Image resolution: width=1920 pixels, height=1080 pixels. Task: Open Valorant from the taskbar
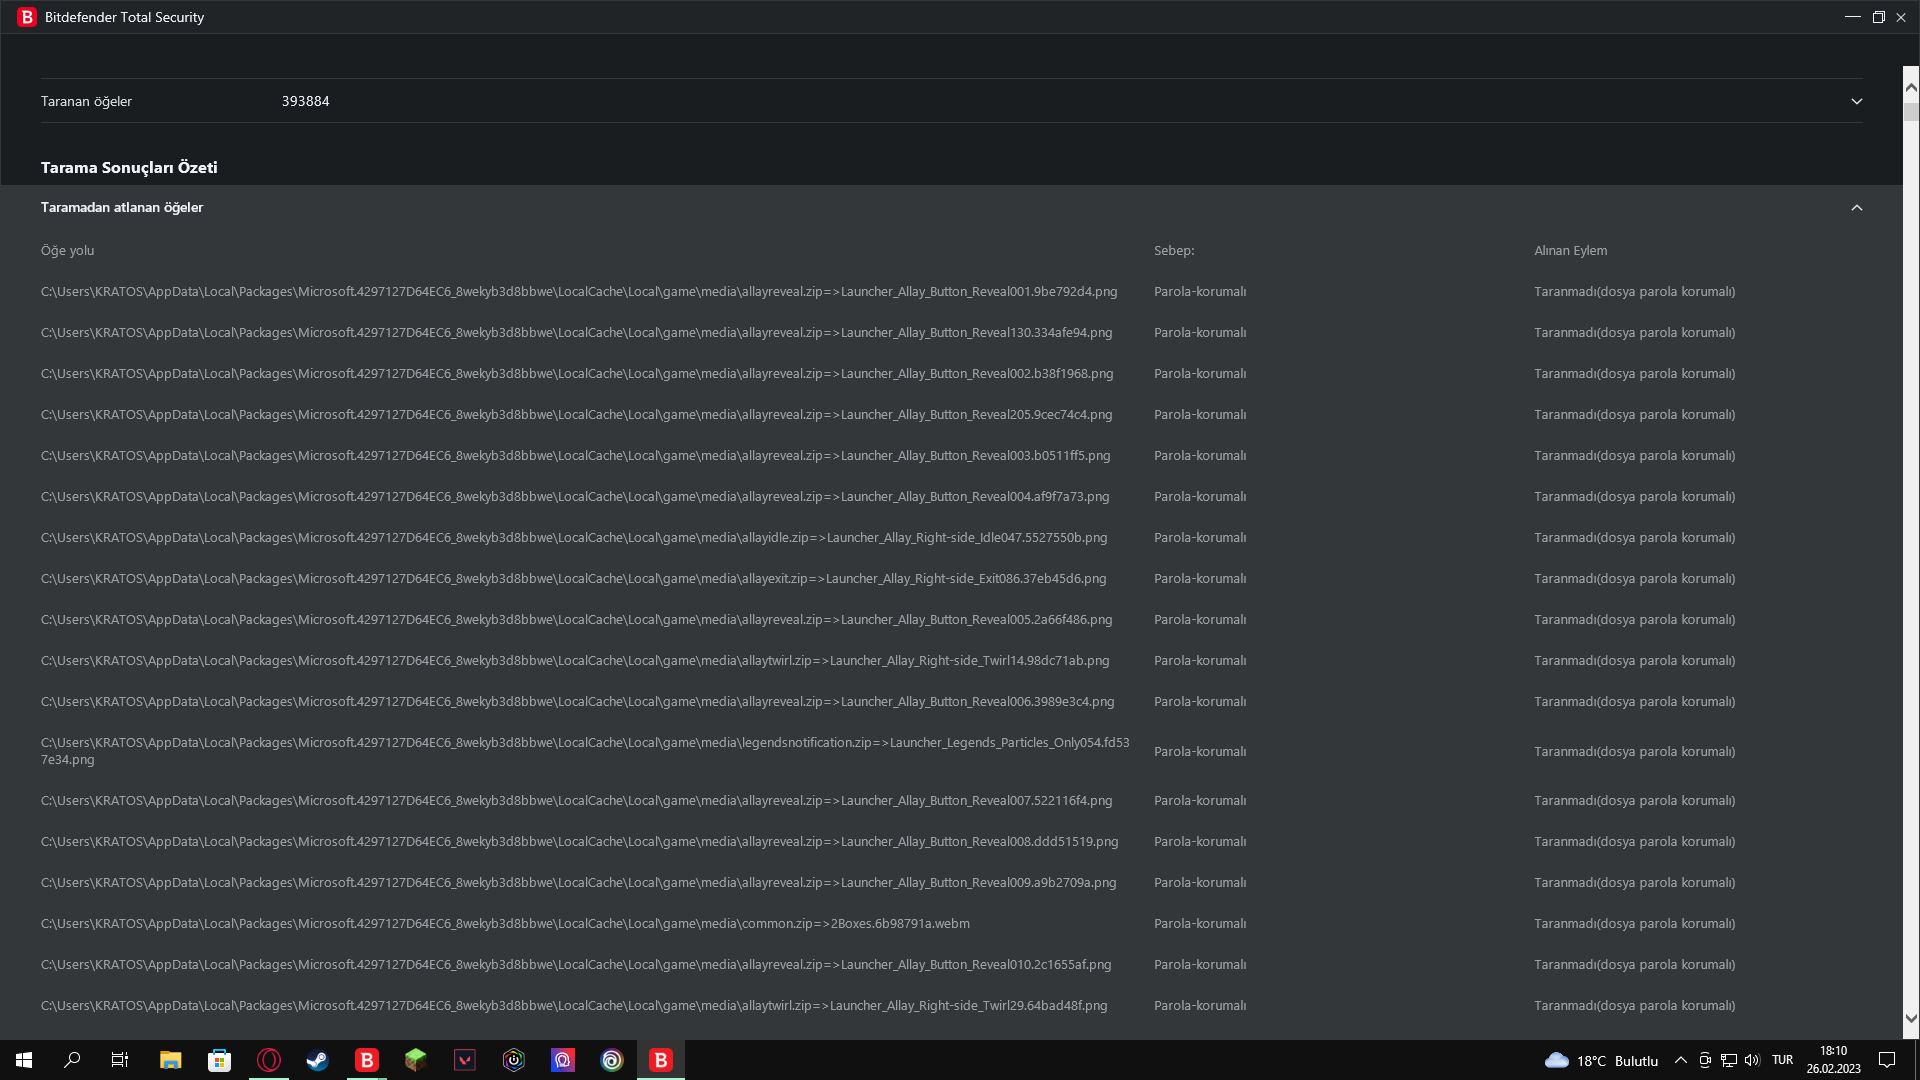click(465, 1060)
